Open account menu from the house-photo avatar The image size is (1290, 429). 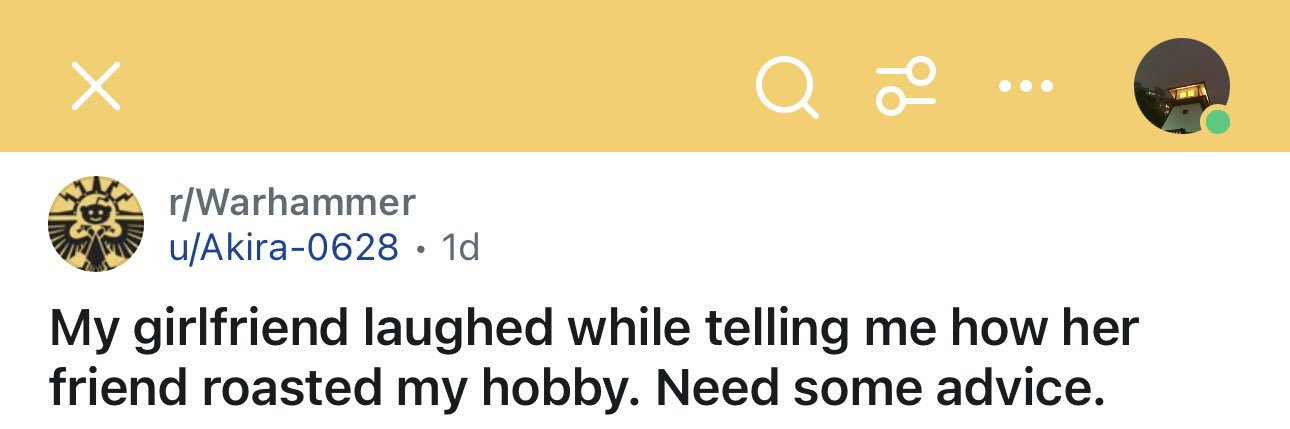[x=1179, y=85]
